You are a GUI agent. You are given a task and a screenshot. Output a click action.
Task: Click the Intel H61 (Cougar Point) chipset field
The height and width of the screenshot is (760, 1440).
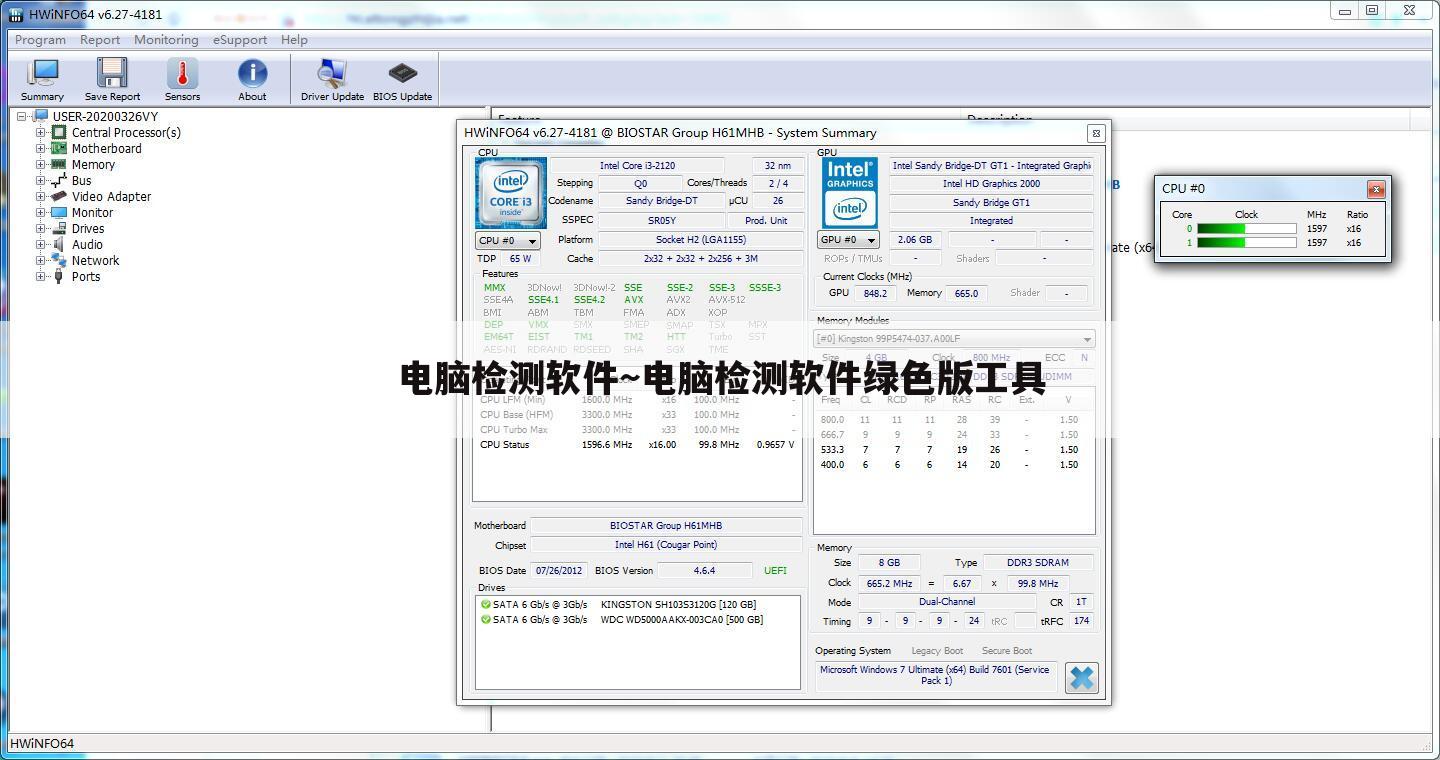point(666,545)
